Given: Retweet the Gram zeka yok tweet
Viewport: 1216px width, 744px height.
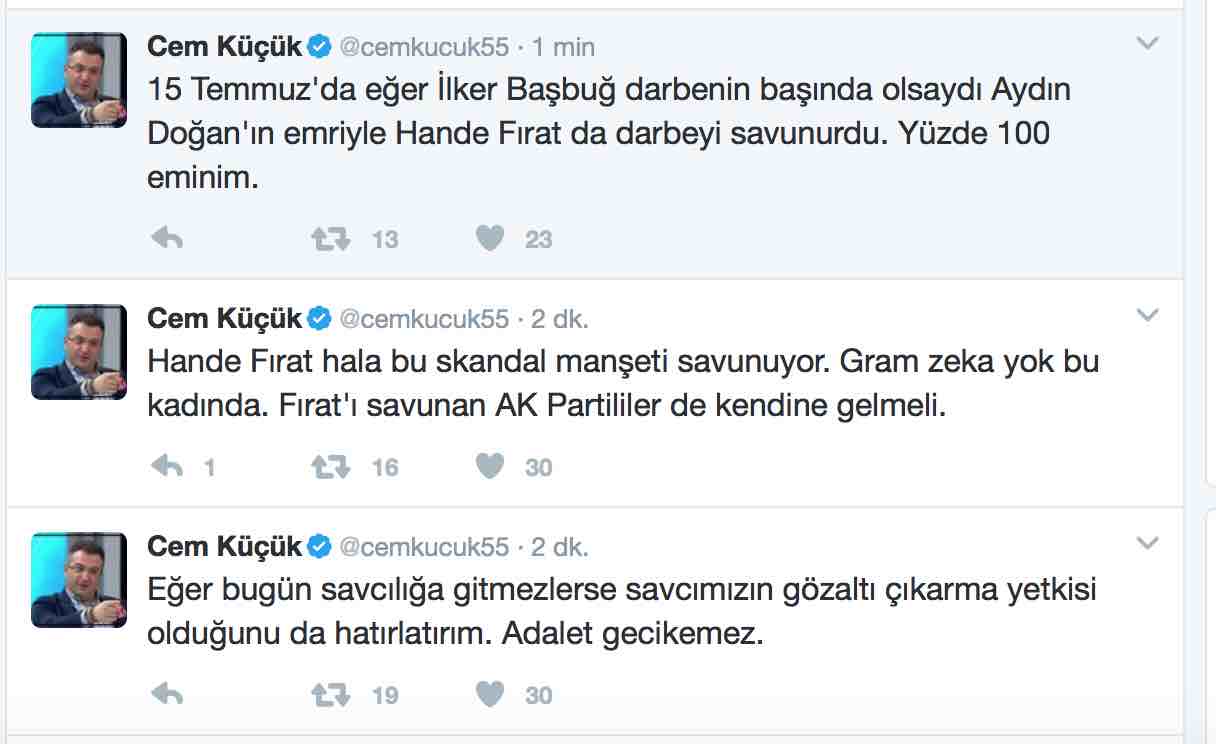Looking at the screenshot, I should coord(330,466).
